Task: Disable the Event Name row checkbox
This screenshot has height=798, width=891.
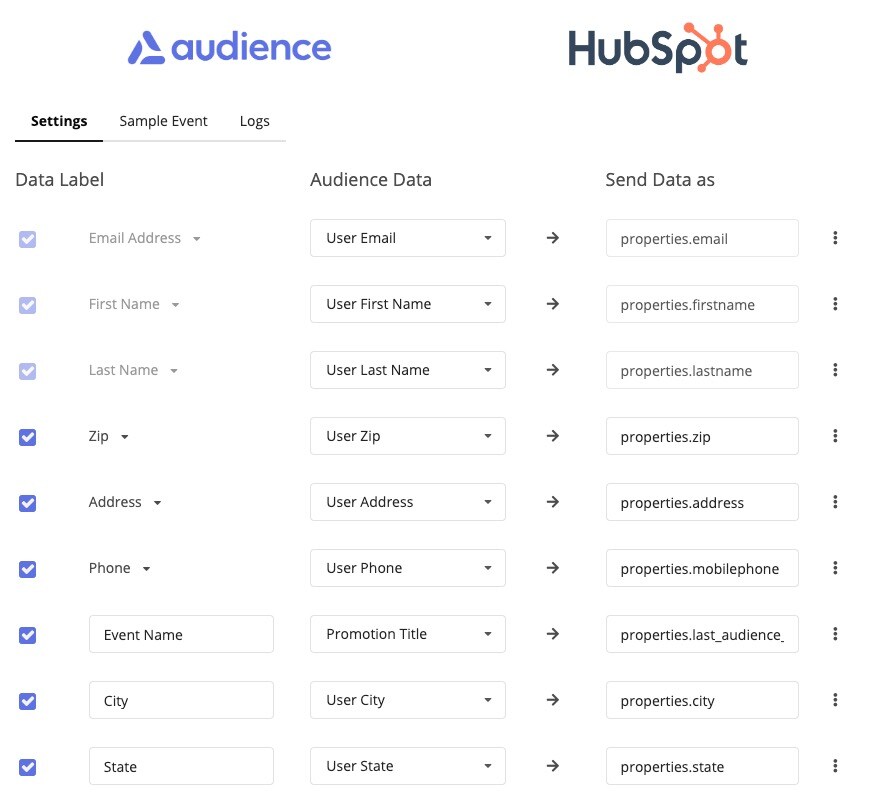Action: [28, 634]
